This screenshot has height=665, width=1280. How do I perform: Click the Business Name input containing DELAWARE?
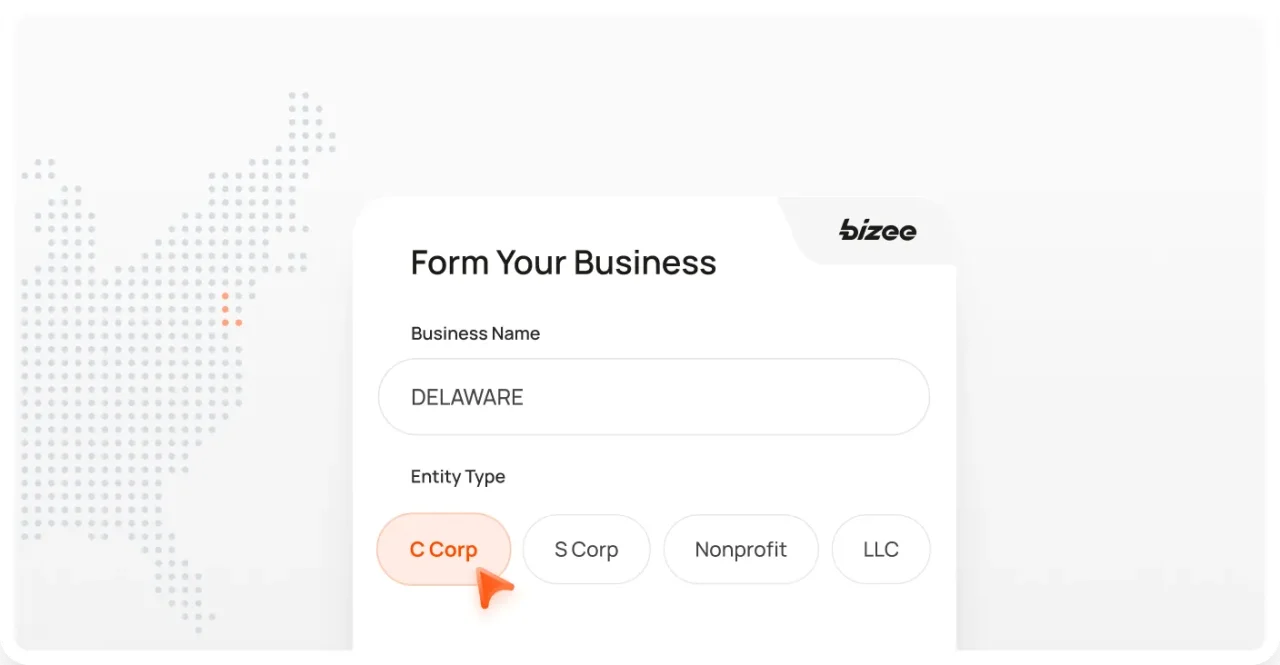pos(654,396)
